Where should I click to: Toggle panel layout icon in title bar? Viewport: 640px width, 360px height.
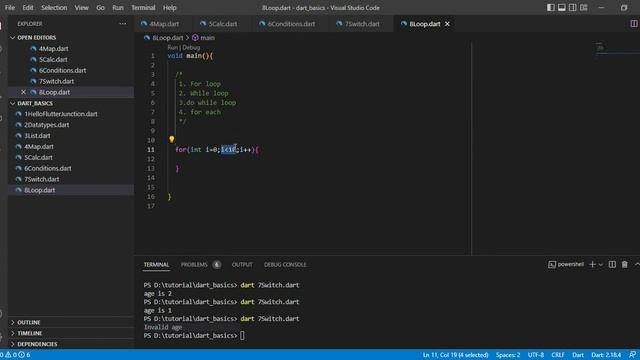point(562,7)
